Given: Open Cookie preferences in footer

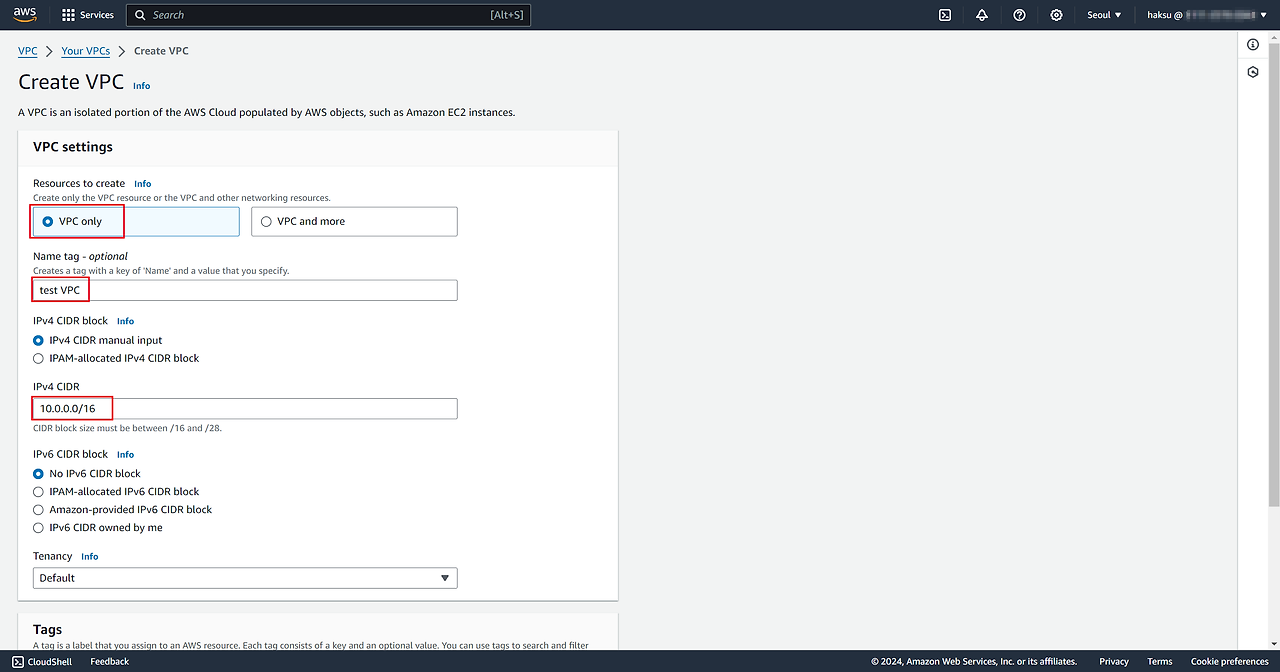Looking at the screenshot, I should pos(1229,662).
